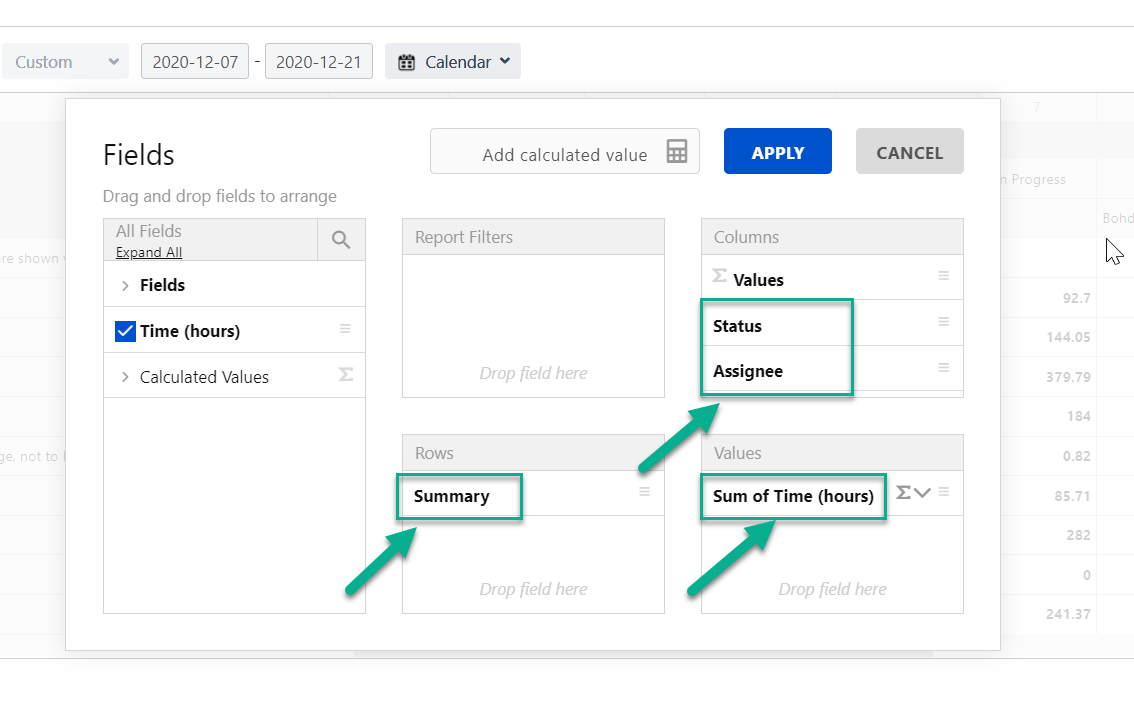1134x711 pixels.
Task: Click the calculator icon beside Add calculated value
Action: point(677,152)
